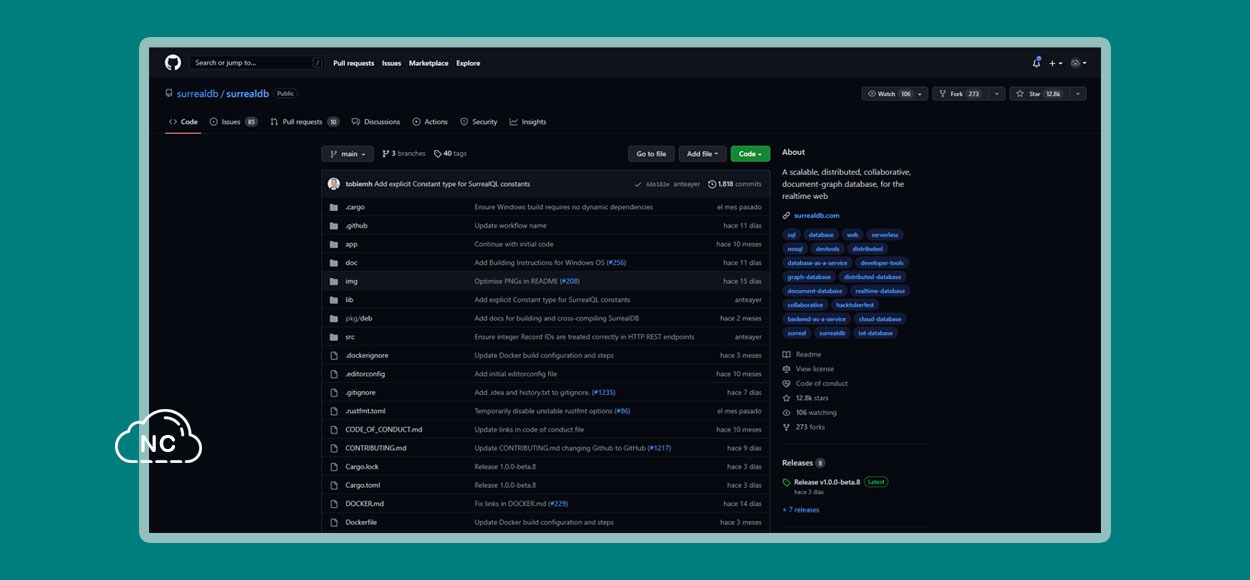Select the sql topic tag

pyautogui.click(x=792, y=235)
